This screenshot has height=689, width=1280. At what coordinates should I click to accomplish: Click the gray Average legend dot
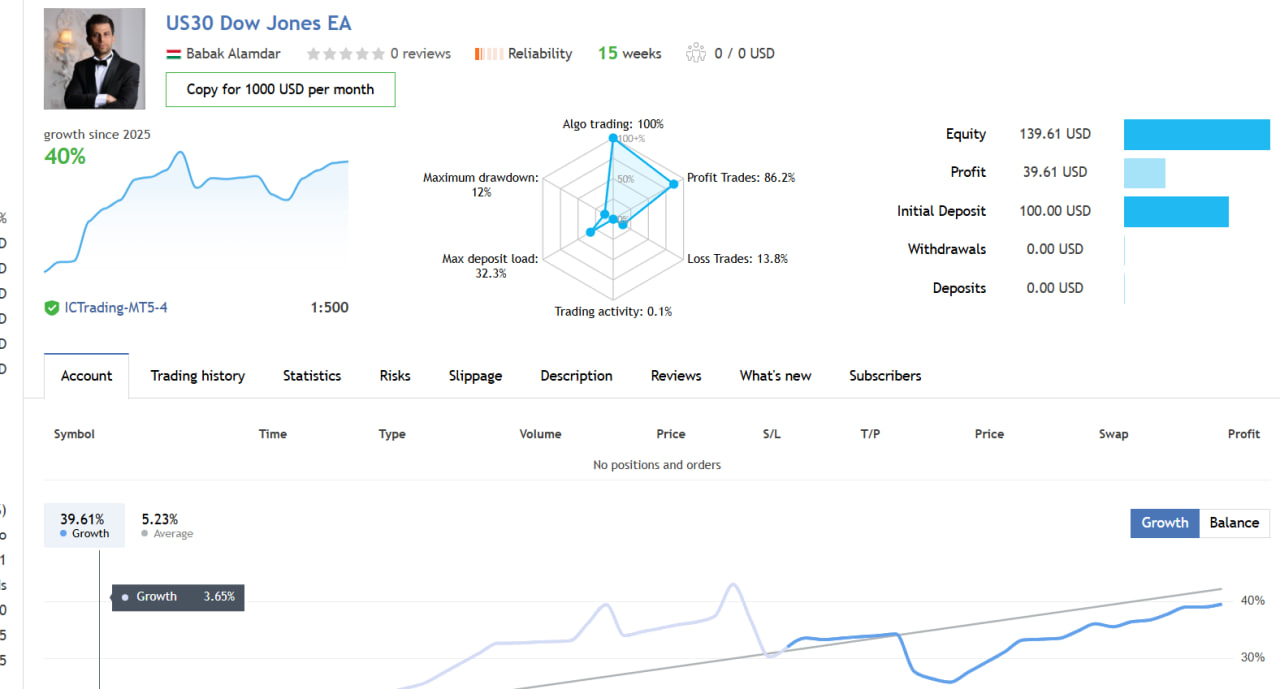tap(145, 534)
